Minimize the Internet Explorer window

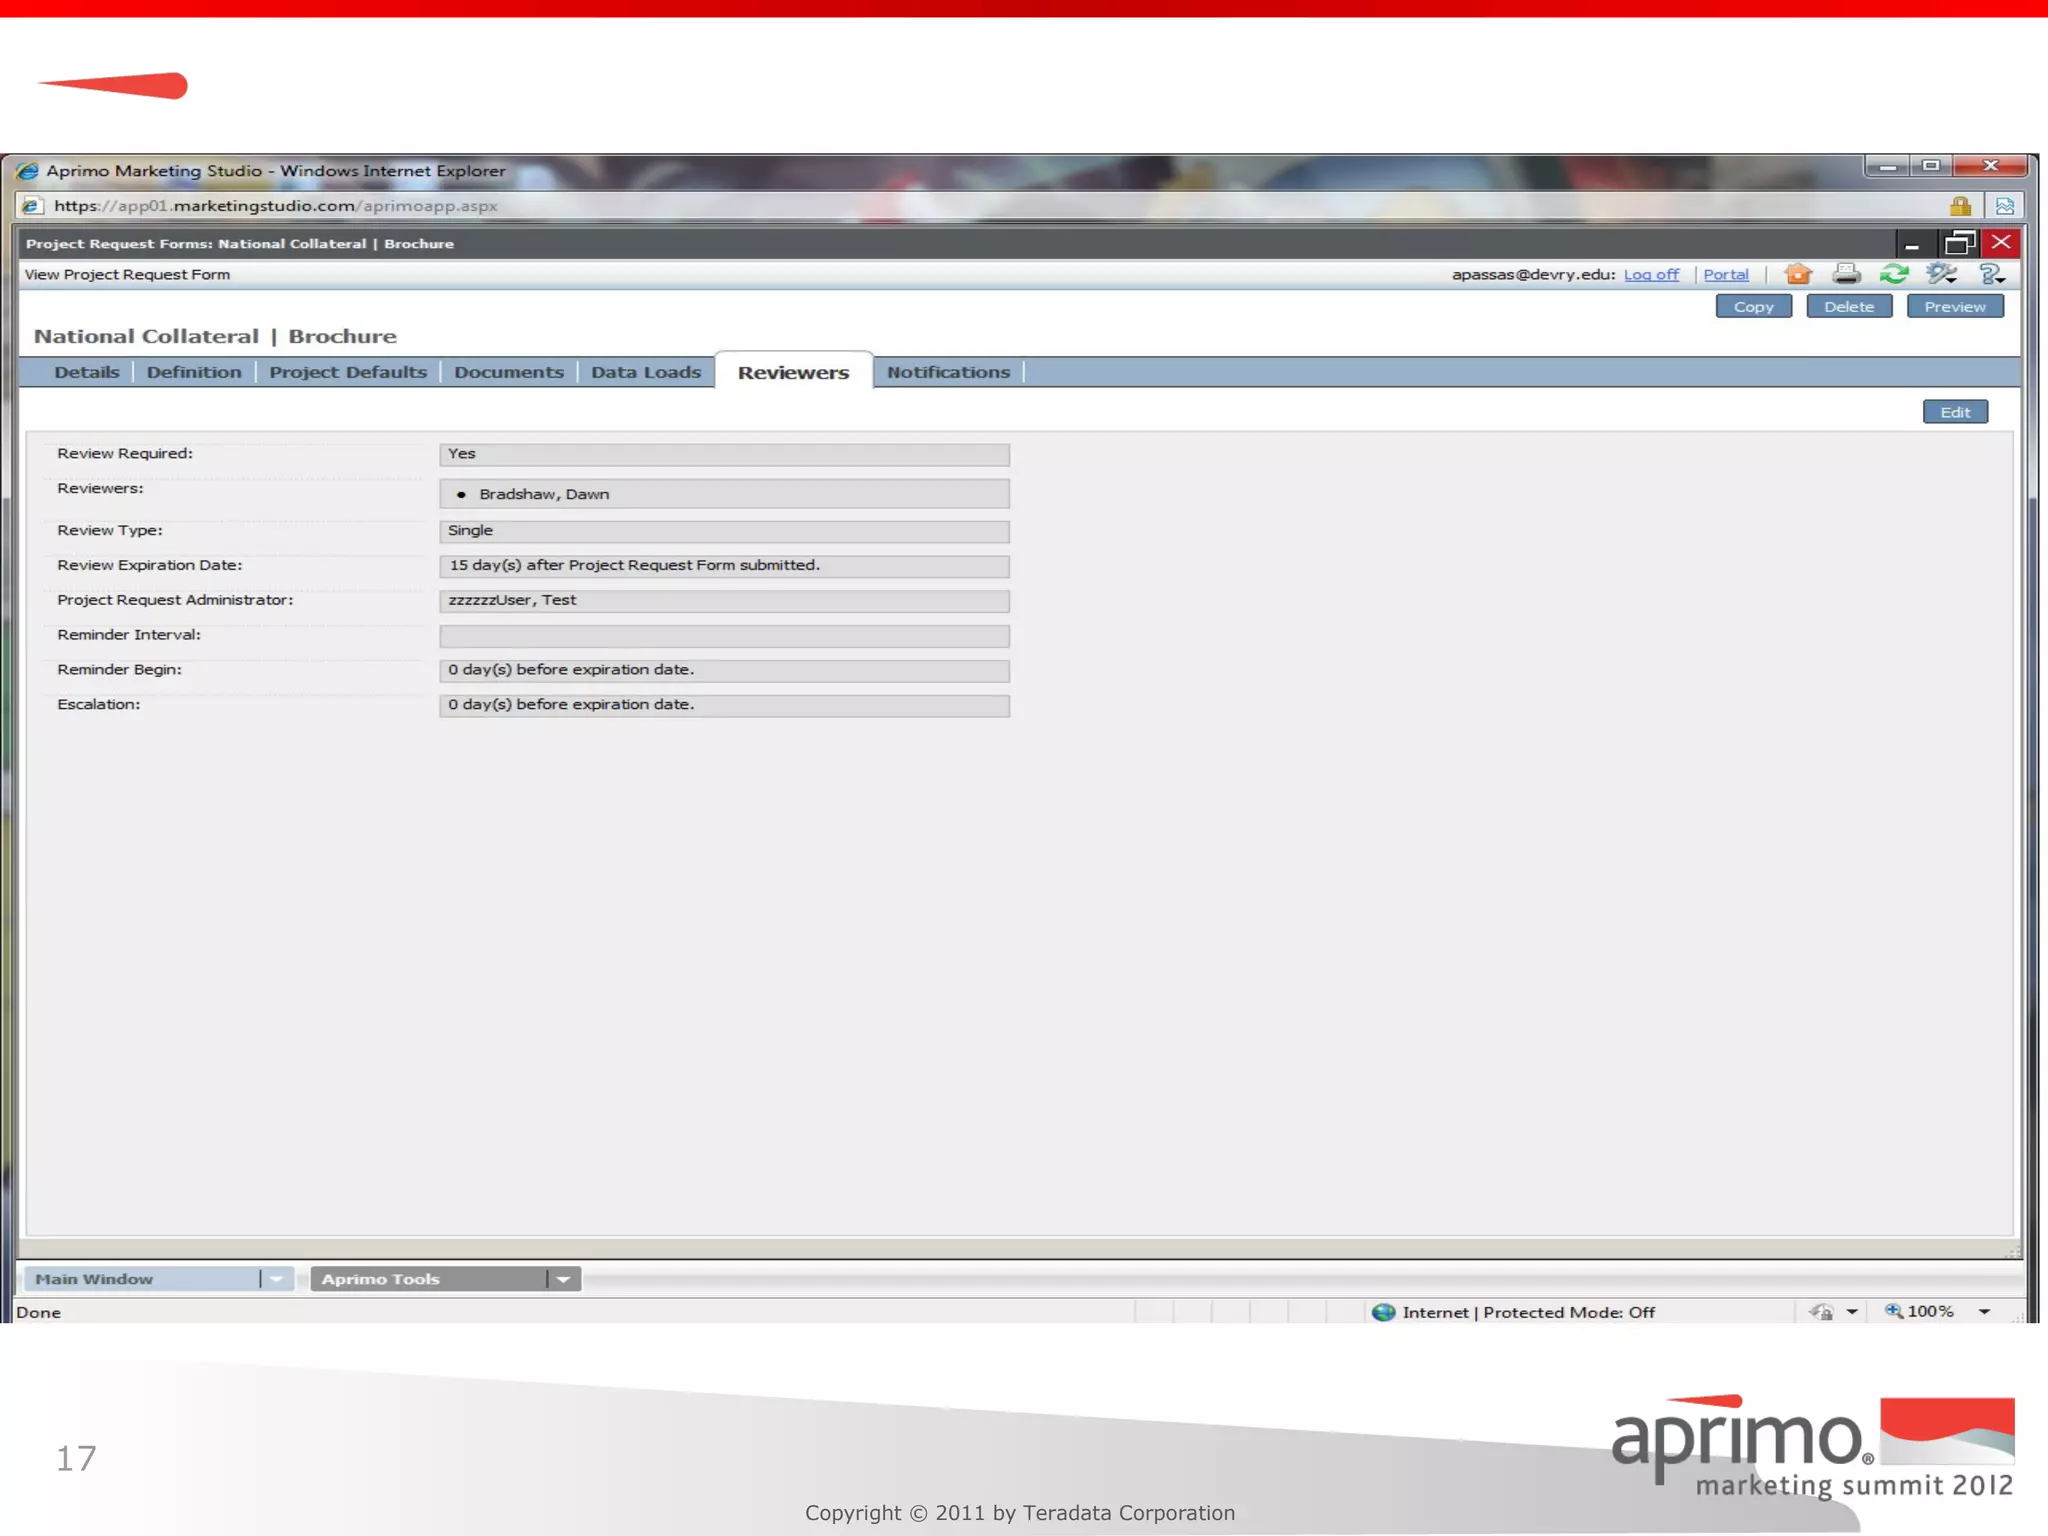(1887, 166)
